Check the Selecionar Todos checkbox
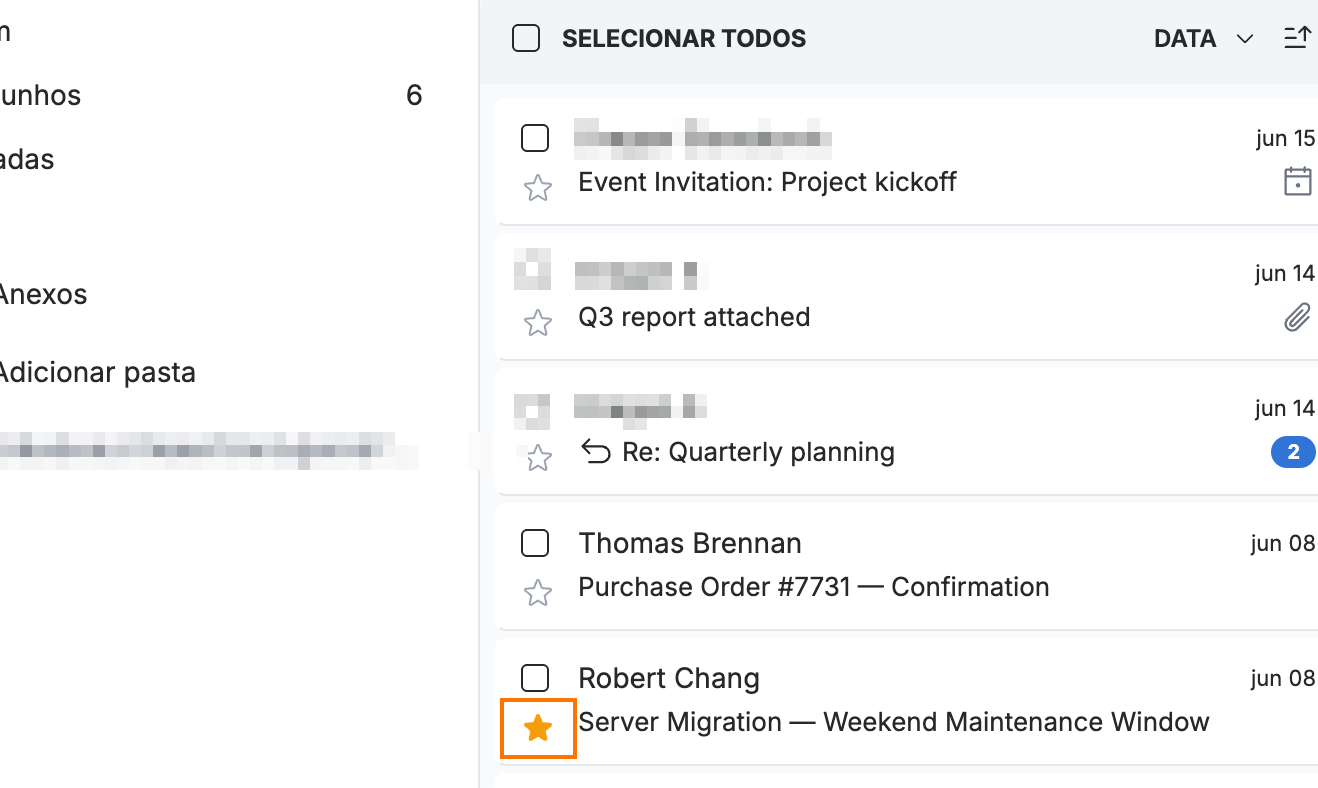This screenshot has width=1318, height=788. pyautogui.click(x=526, y=39)
